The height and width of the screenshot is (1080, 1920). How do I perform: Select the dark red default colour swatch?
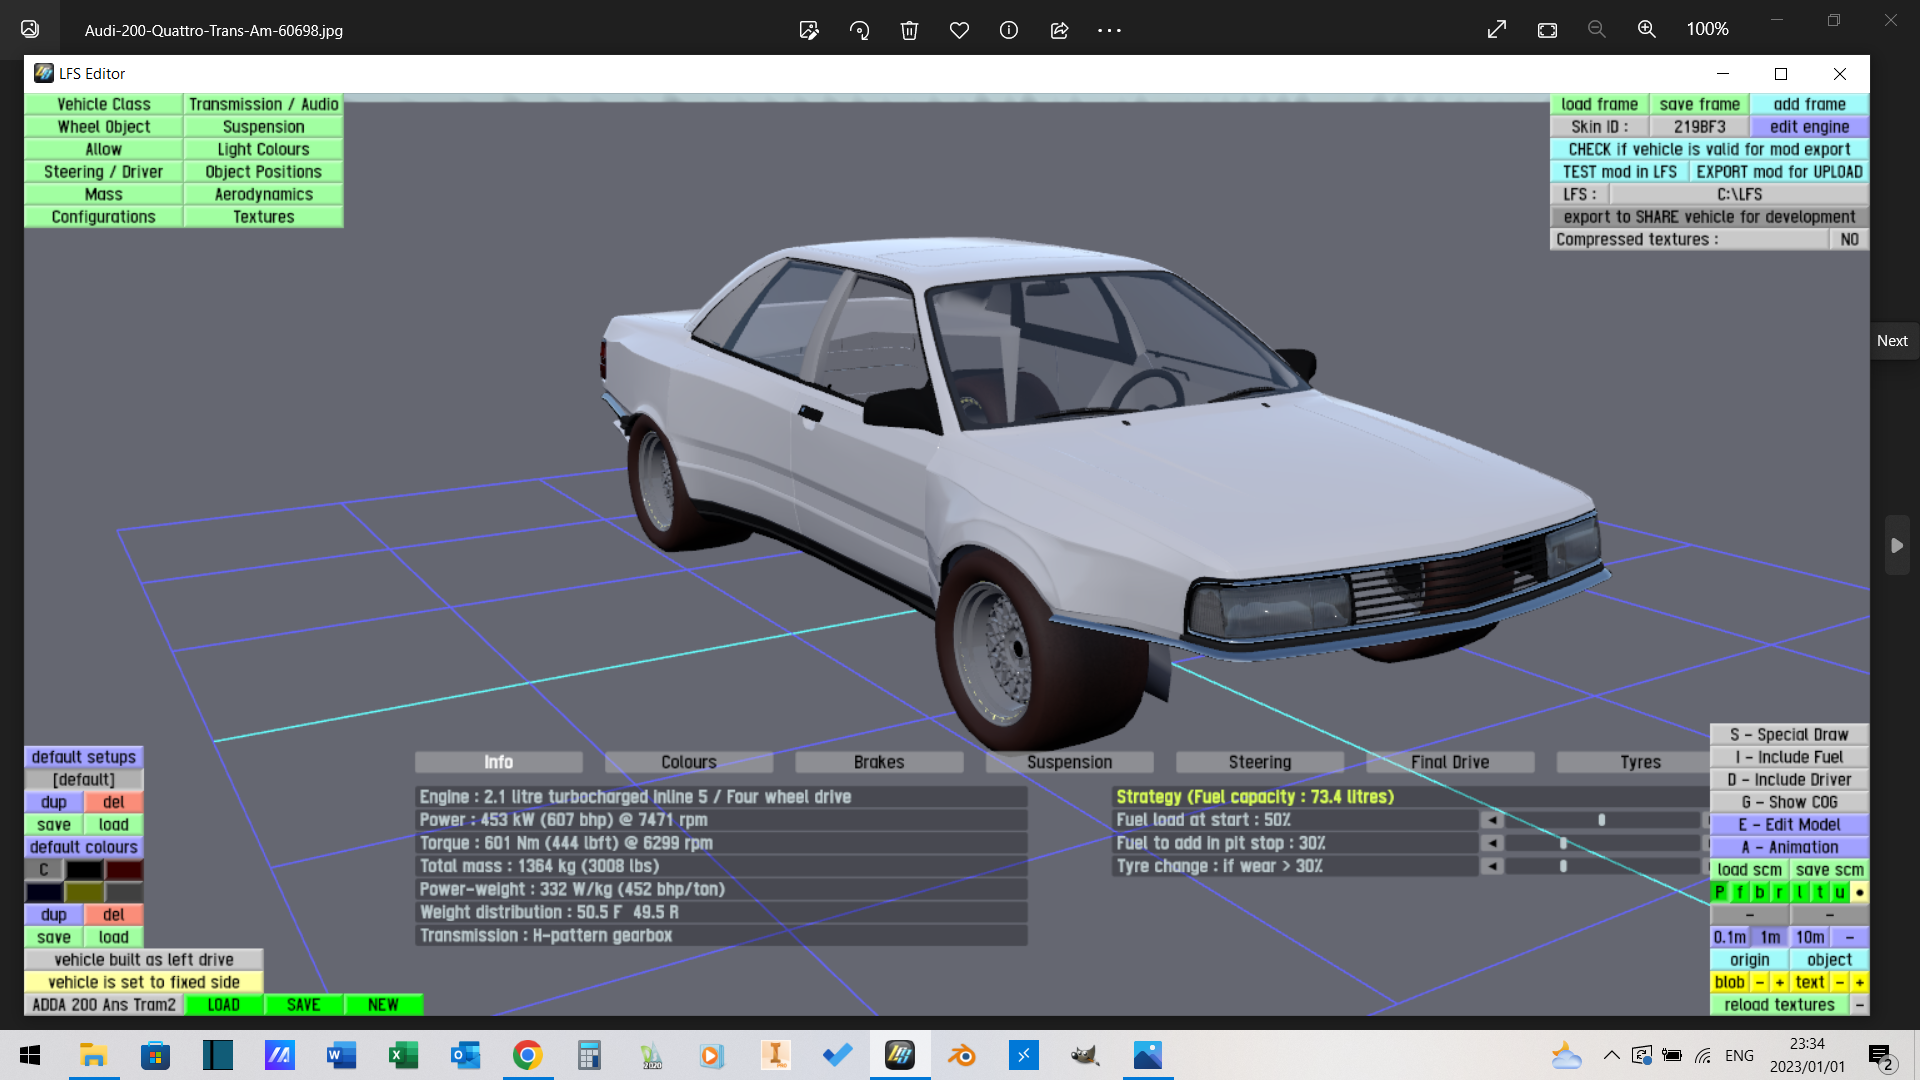point(124,870)
